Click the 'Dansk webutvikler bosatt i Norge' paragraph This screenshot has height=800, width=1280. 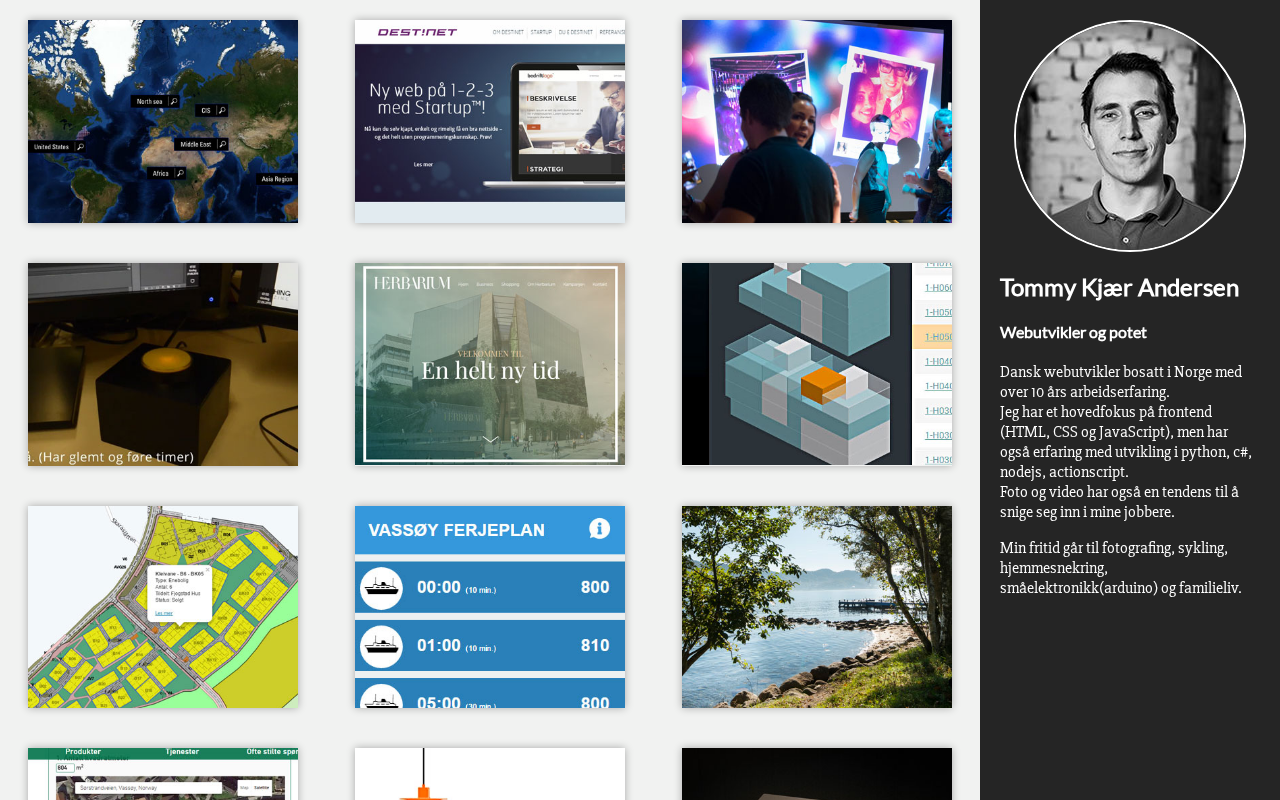tap(1126, 442)
